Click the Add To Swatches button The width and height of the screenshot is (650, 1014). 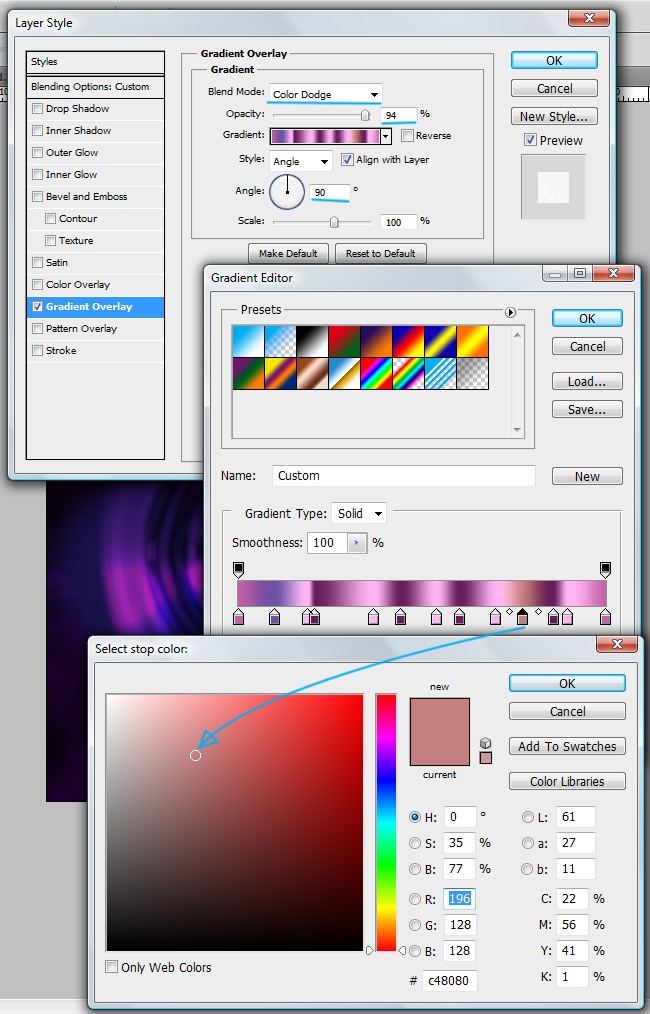point(567,747)
